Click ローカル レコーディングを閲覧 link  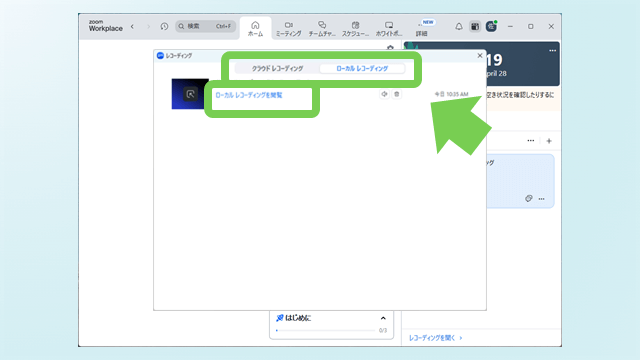click(x=249, y=95)
